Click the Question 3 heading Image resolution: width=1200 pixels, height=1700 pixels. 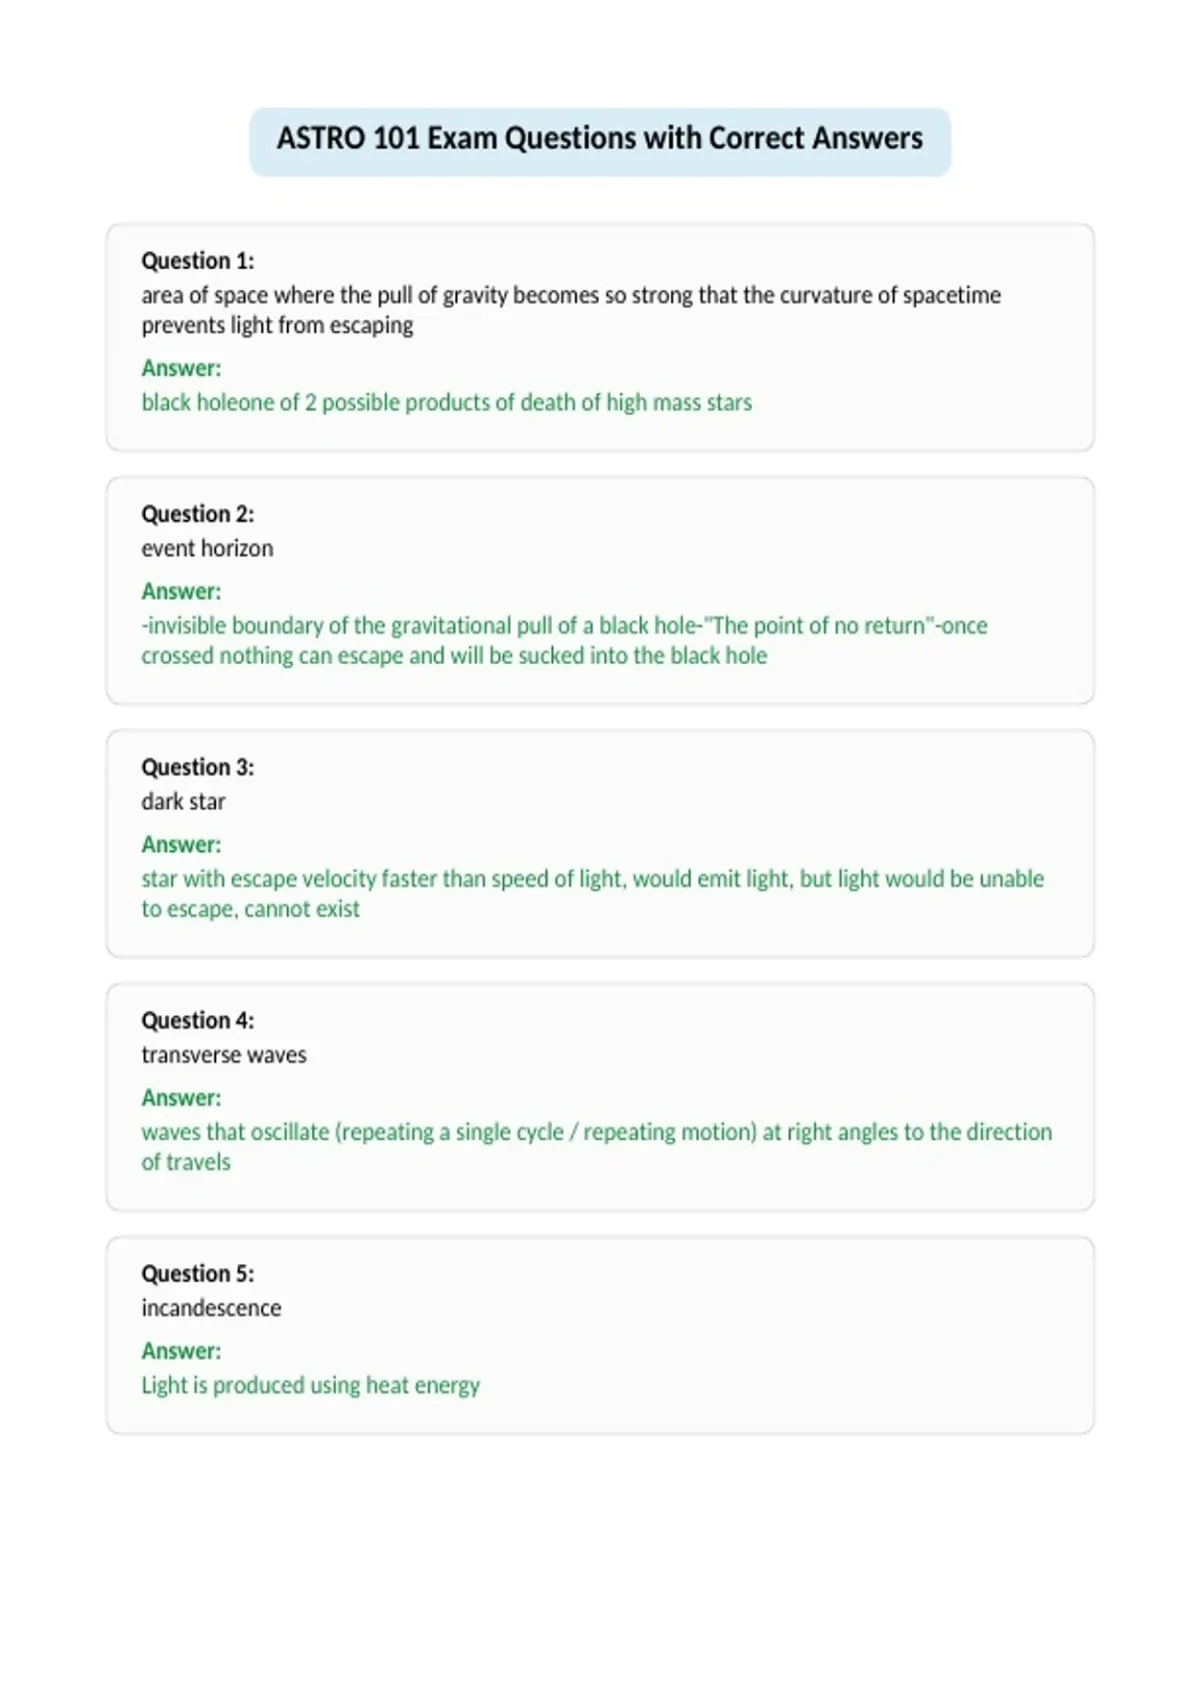198,767
